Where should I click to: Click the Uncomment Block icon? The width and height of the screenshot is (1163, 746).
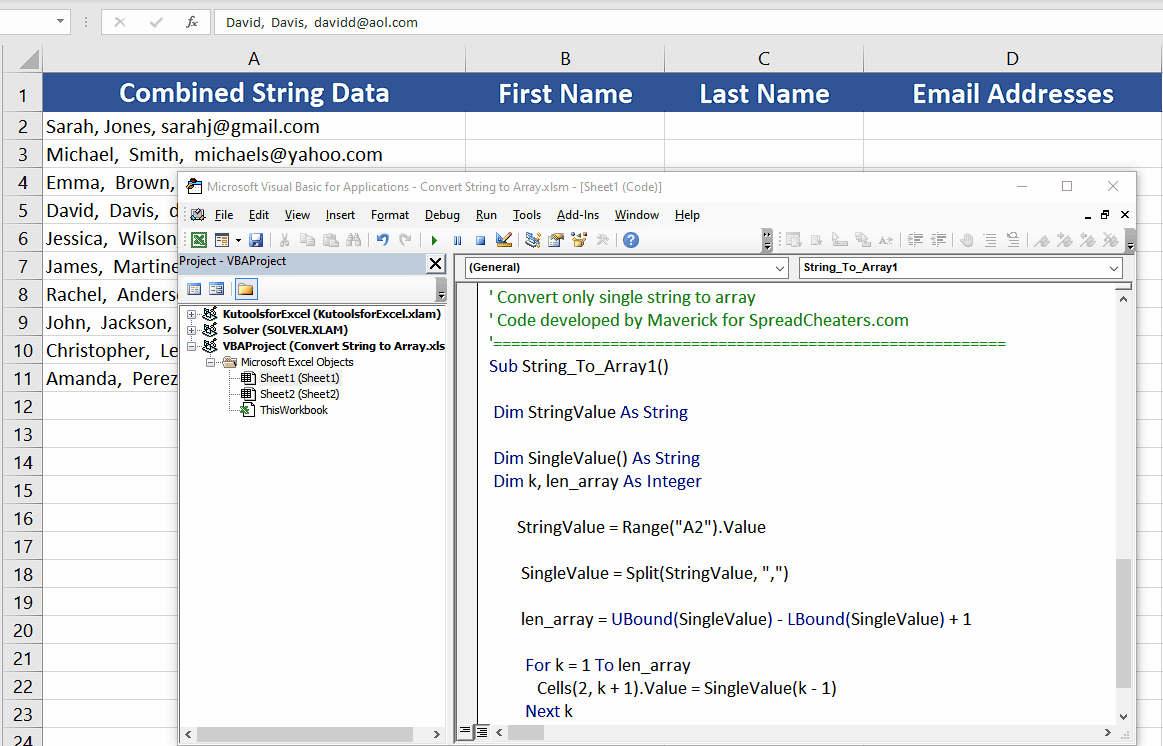(x=1012, y=240)
